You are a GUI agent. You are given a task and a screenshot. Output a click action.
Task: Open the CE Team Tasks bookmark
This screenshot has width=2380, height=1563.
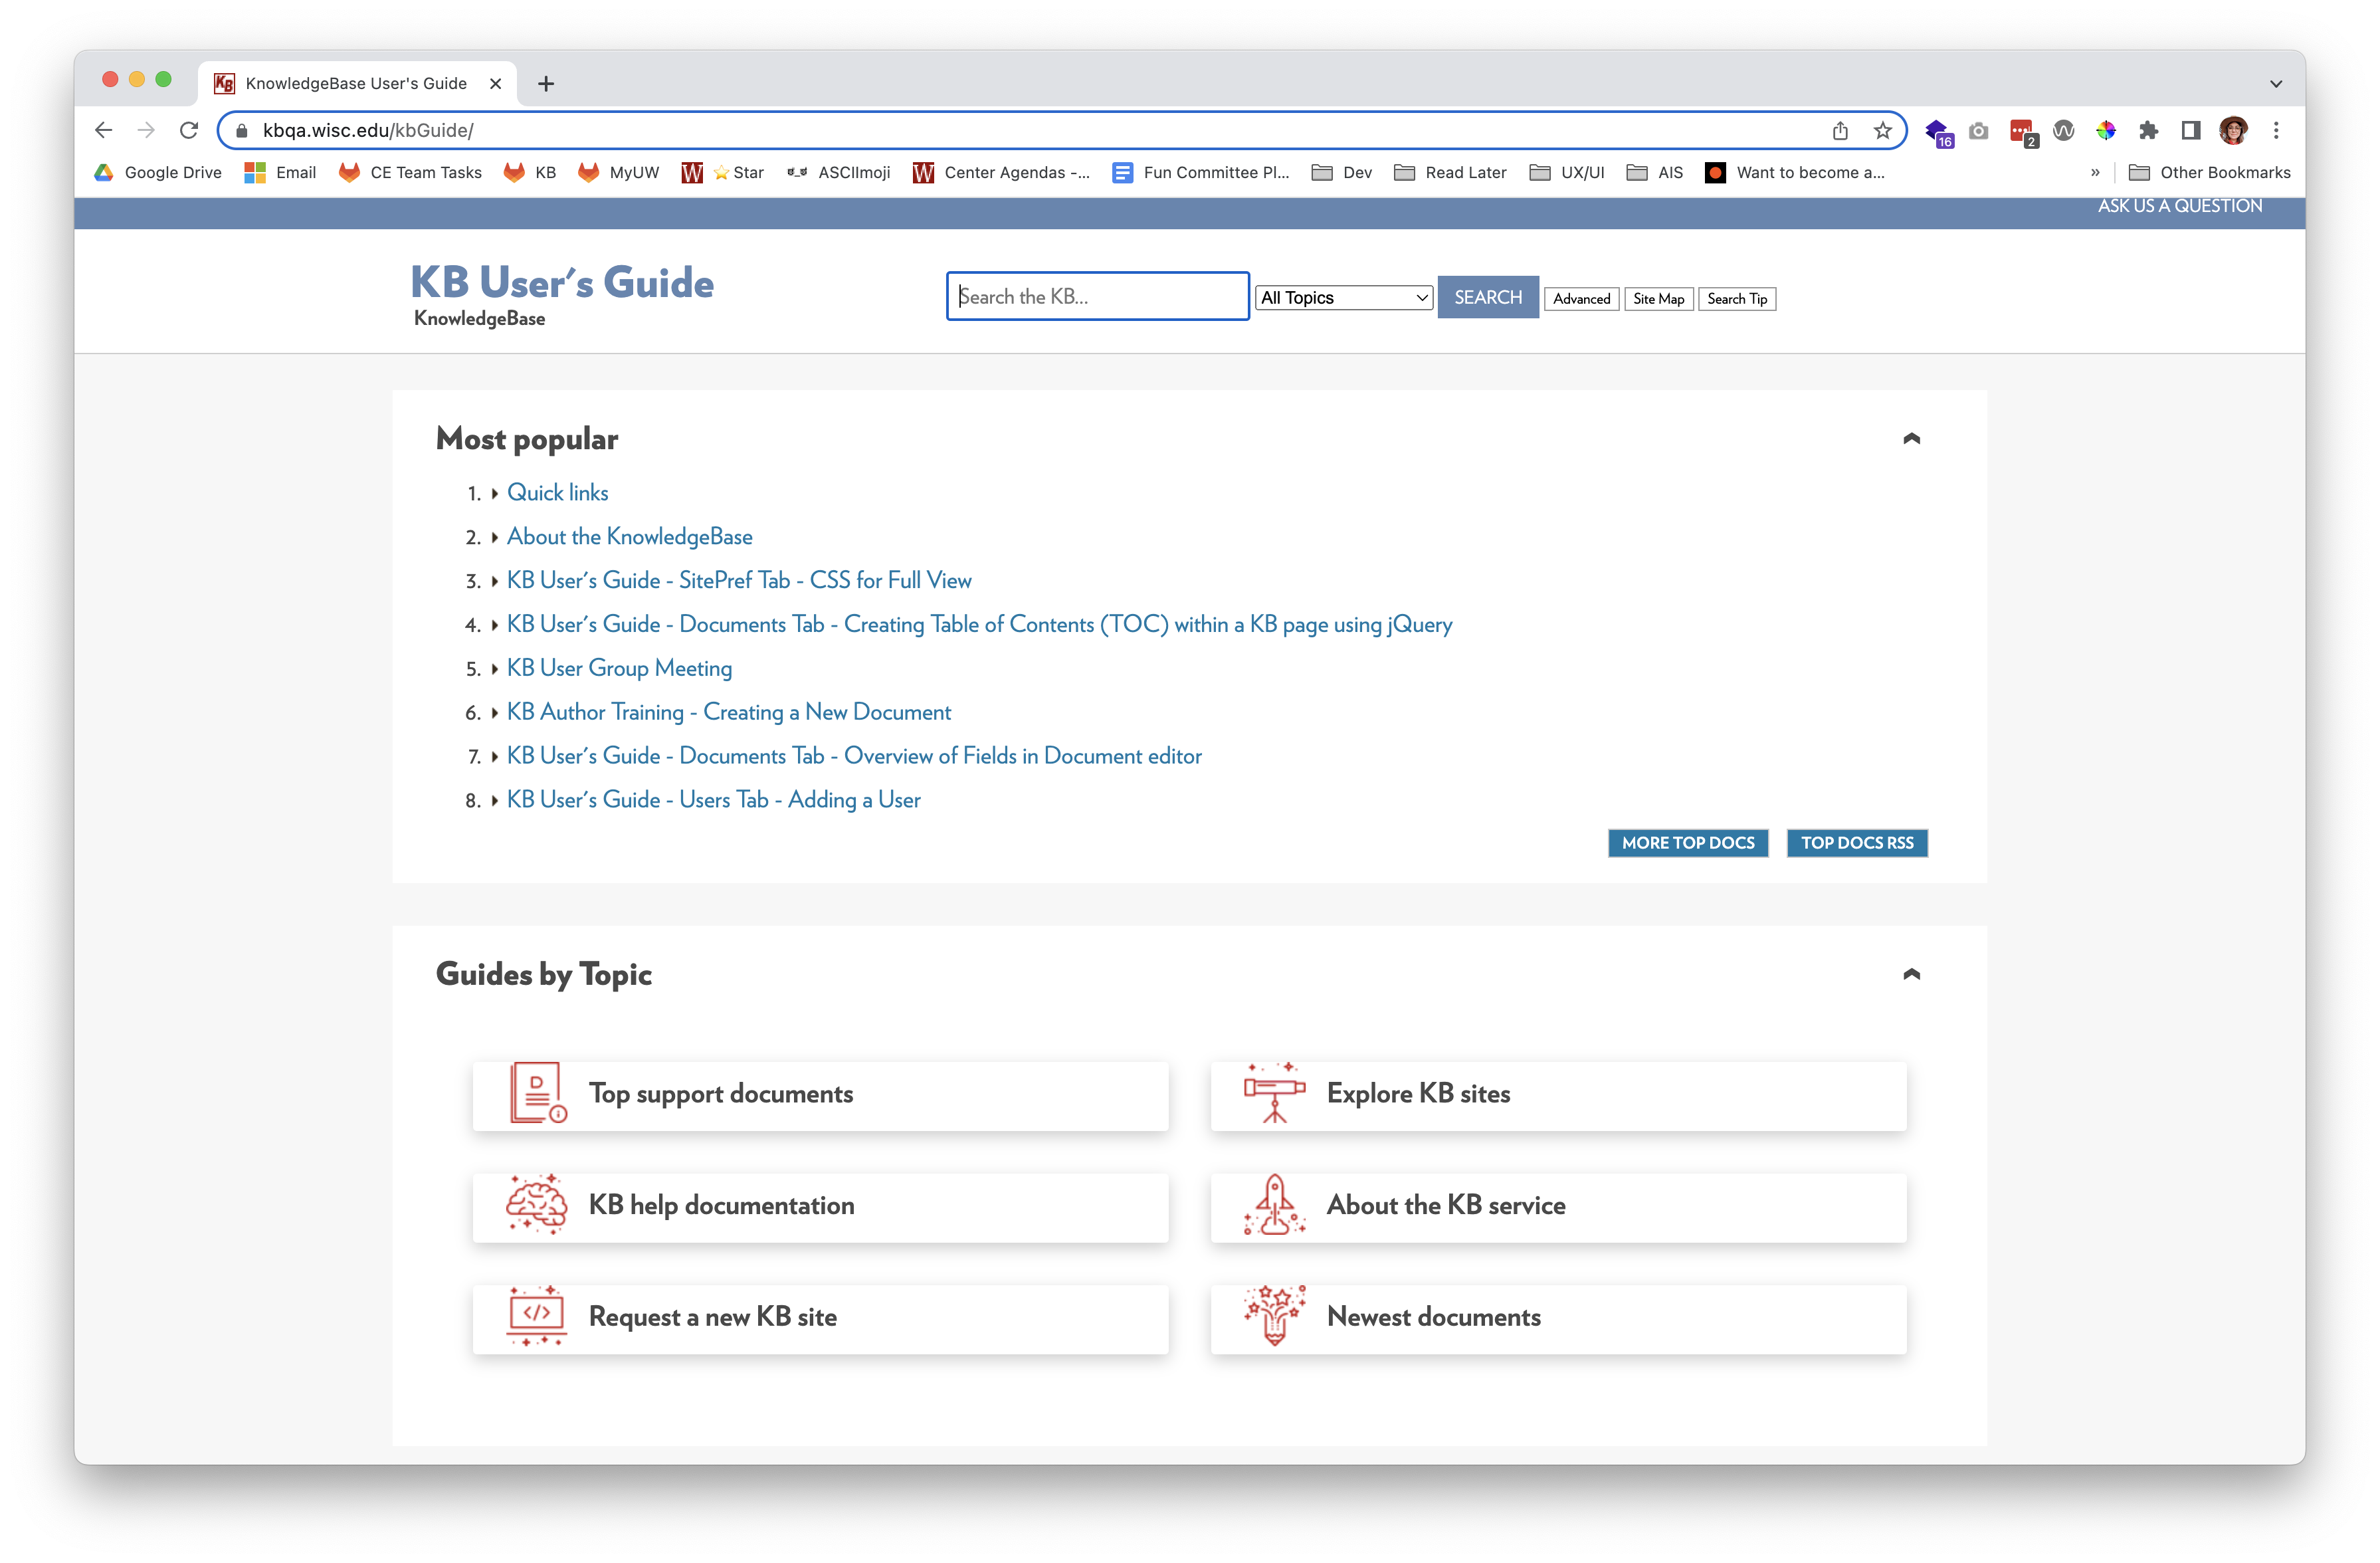point(411,172)
